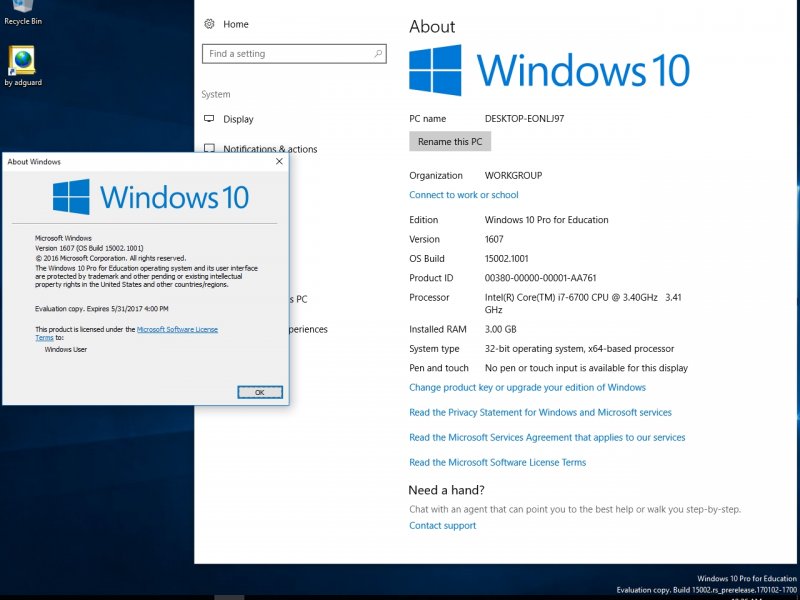Image resolution: width=800 pixels, height=600 pixels.
Task: Click the Windows logo in About Windows dialog
Action: coord(71,196)
